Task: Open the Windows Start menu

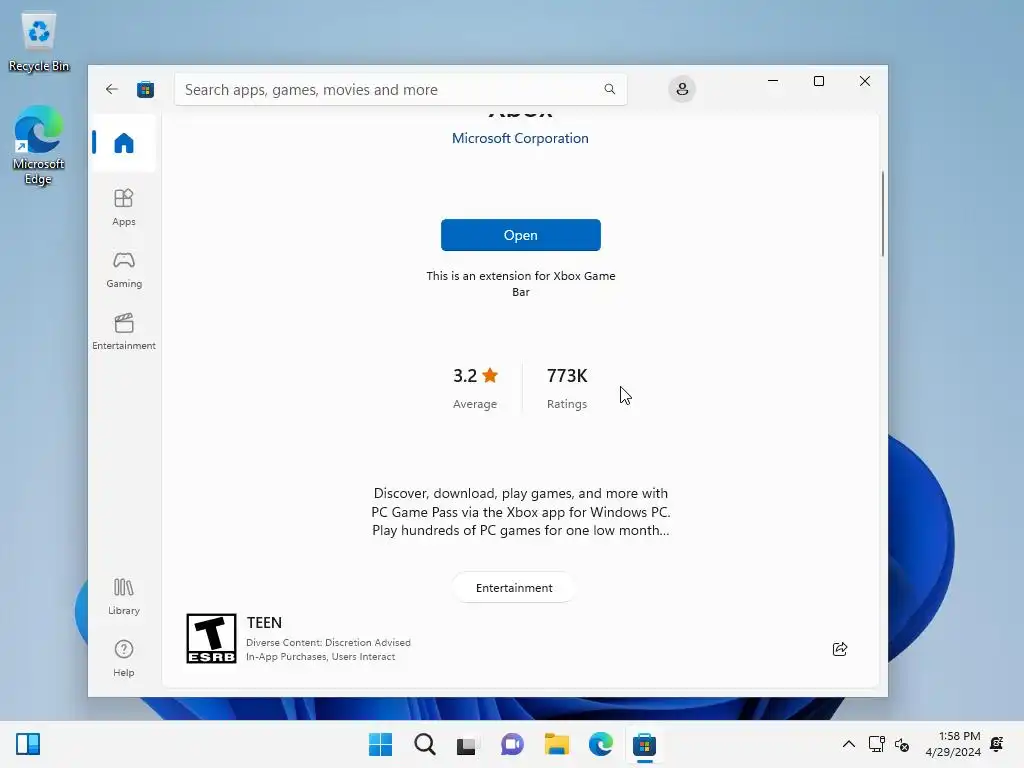Action: 380,744
